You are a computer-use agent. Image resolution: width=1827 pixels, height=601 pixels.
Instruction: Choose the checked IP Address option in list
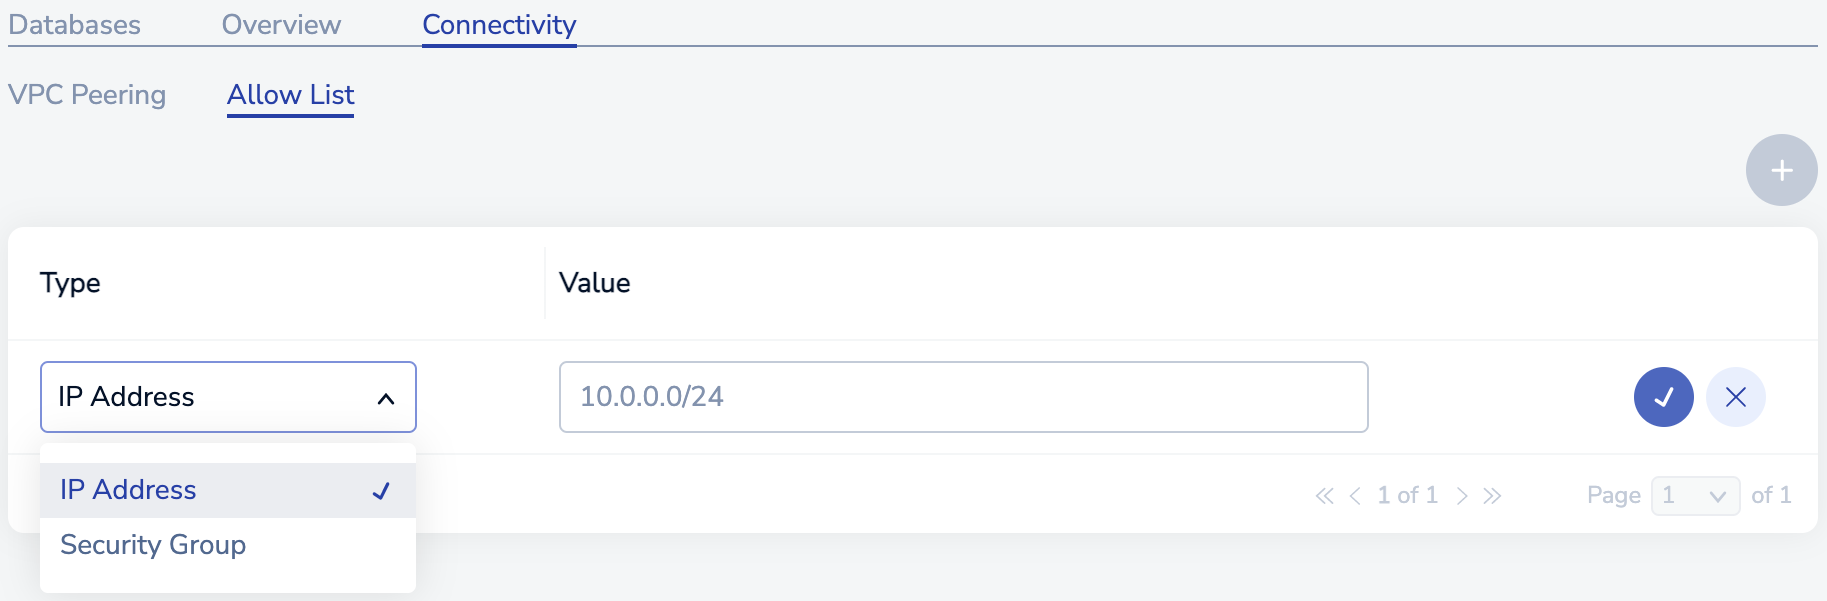tap(128, 490)
